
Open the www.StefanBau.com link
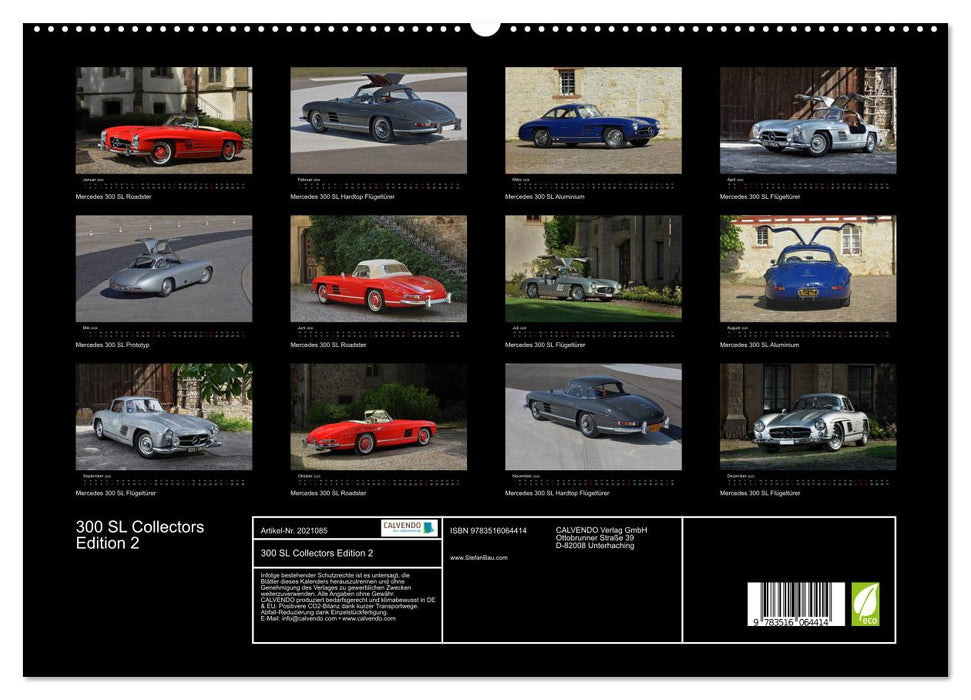[x=478, y=556]
